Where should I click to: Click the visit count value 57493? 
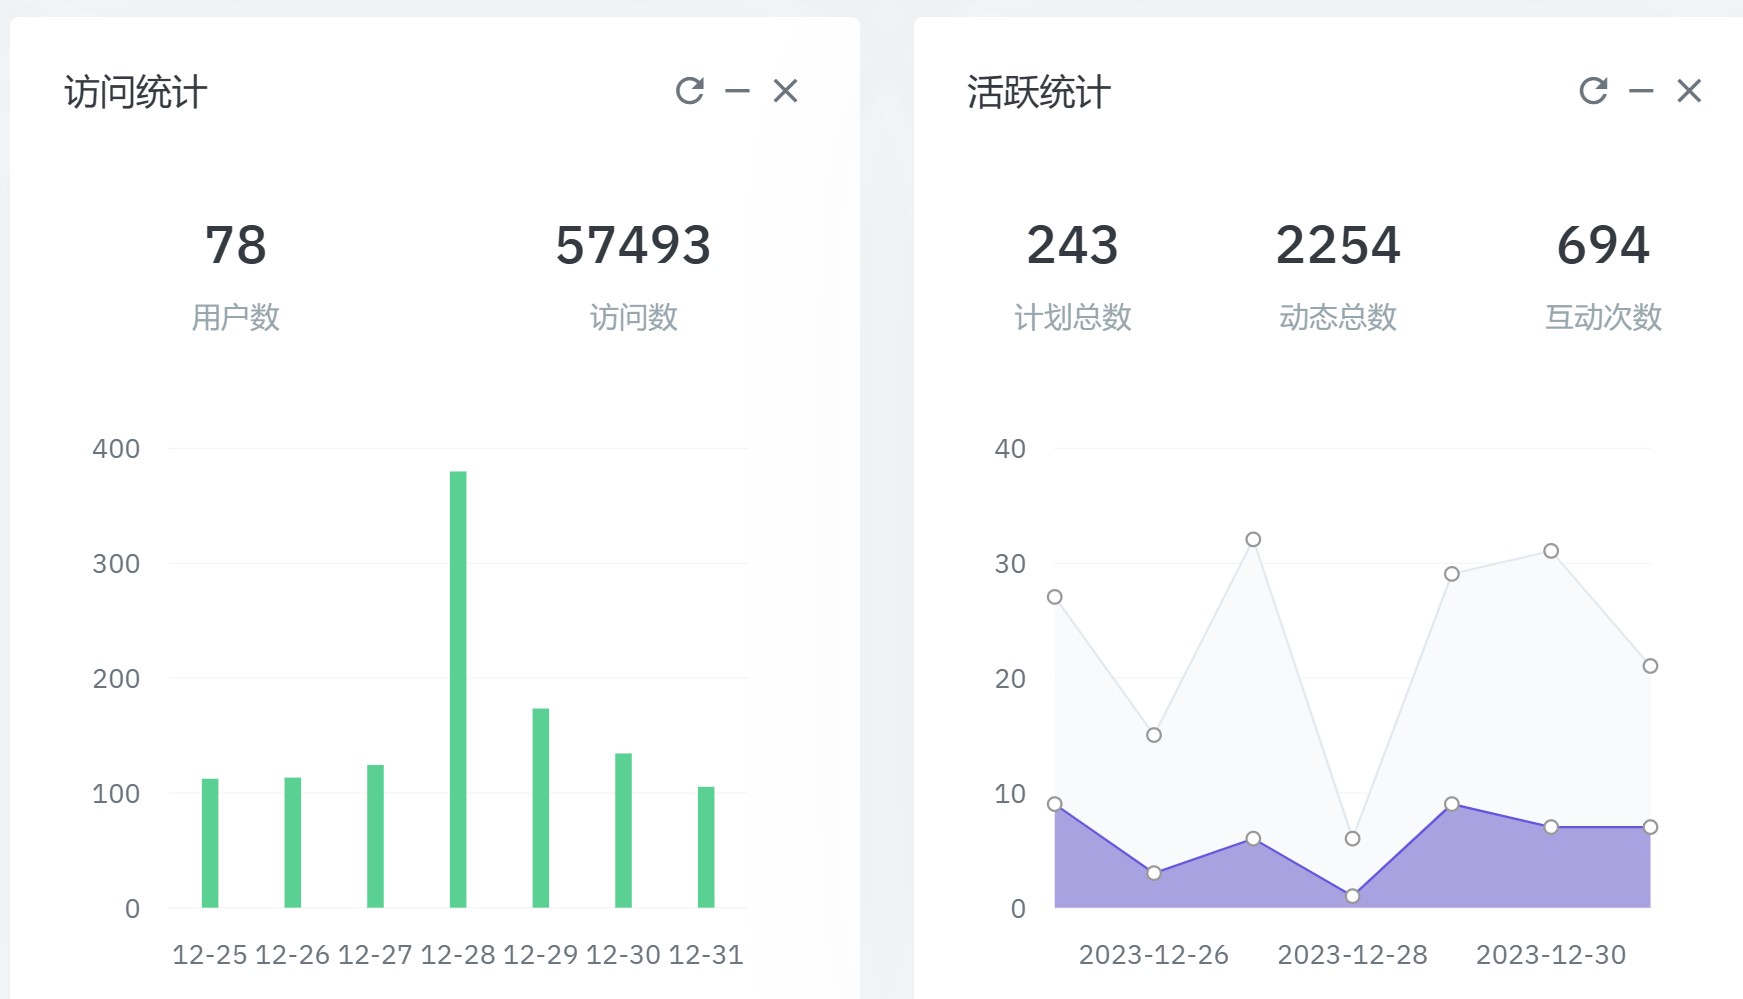tap(633, 245)
